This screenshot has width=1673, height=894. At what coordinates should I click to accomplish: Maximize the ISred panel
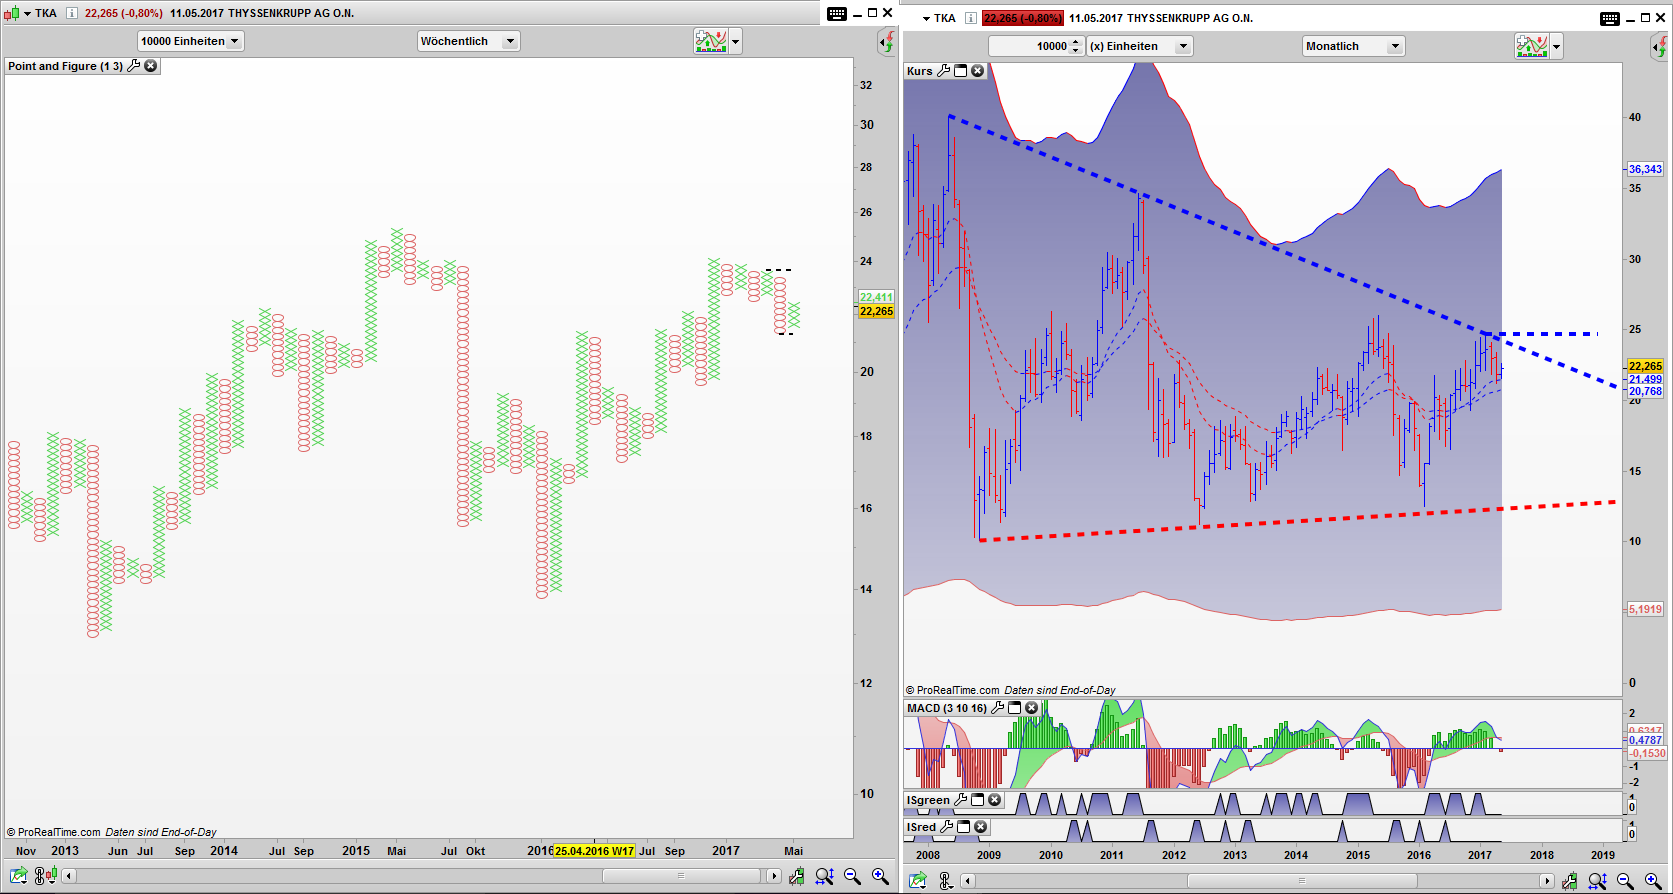click(964, 827)
